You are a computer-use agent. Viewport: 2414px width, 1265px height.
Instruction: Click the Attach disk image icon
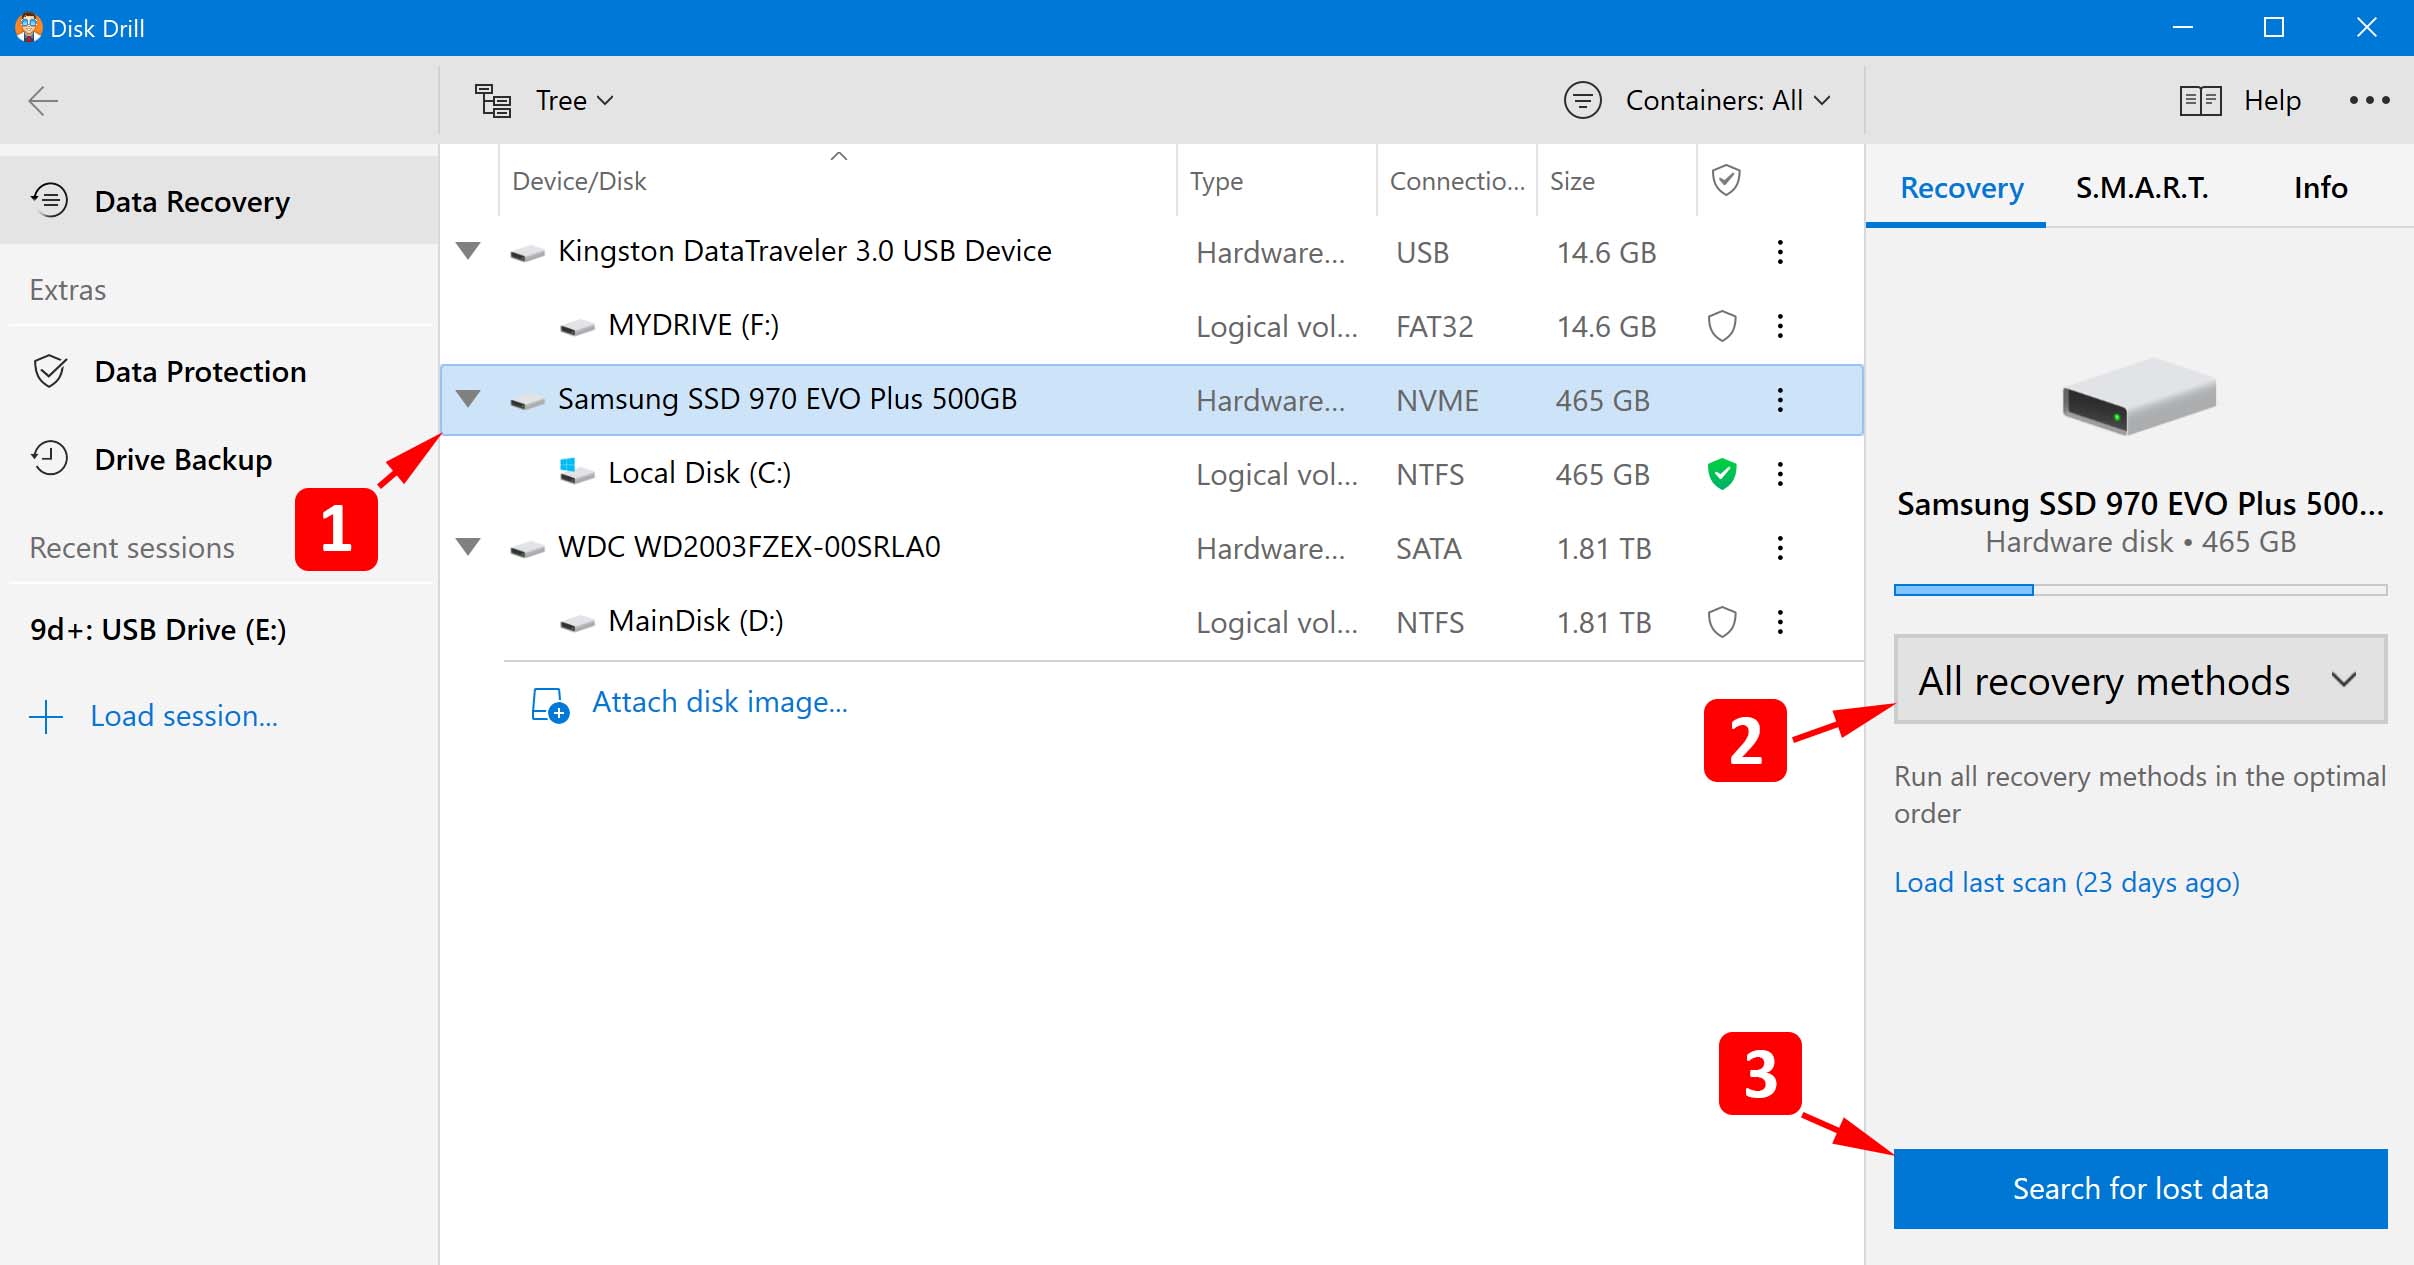pyautogui.click(x=550, y=704)
